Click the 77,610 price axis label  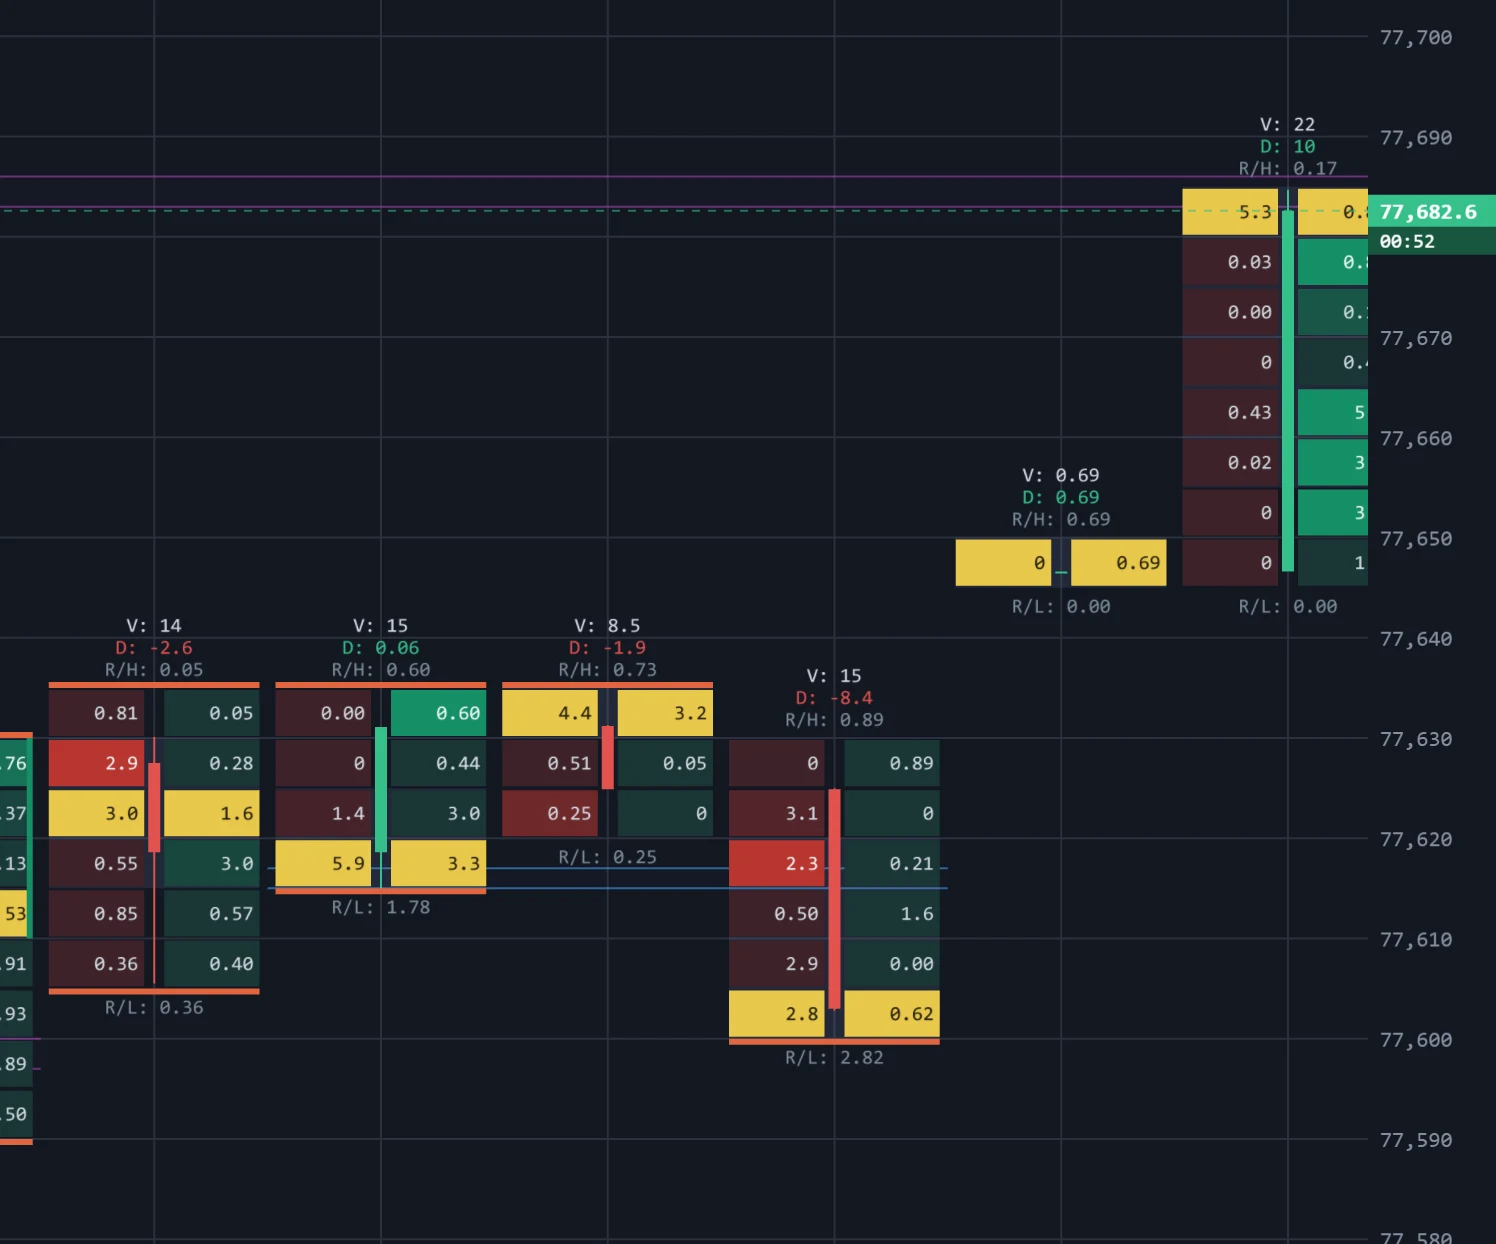(1416, 939)
